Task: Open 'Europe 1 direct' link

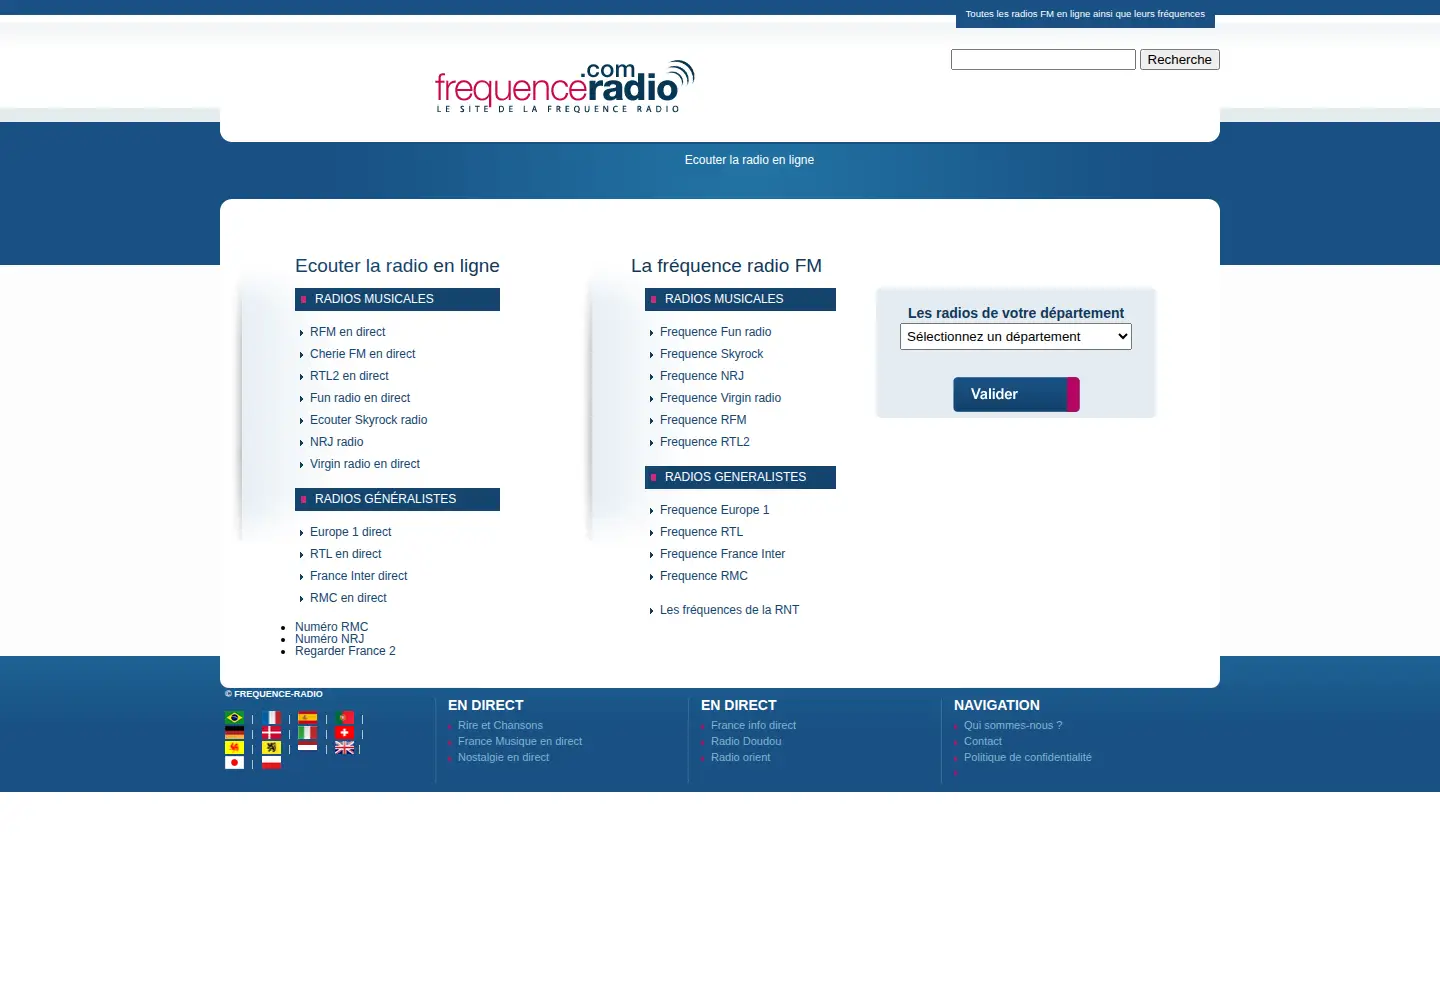Action: click(x=350, y=532)
